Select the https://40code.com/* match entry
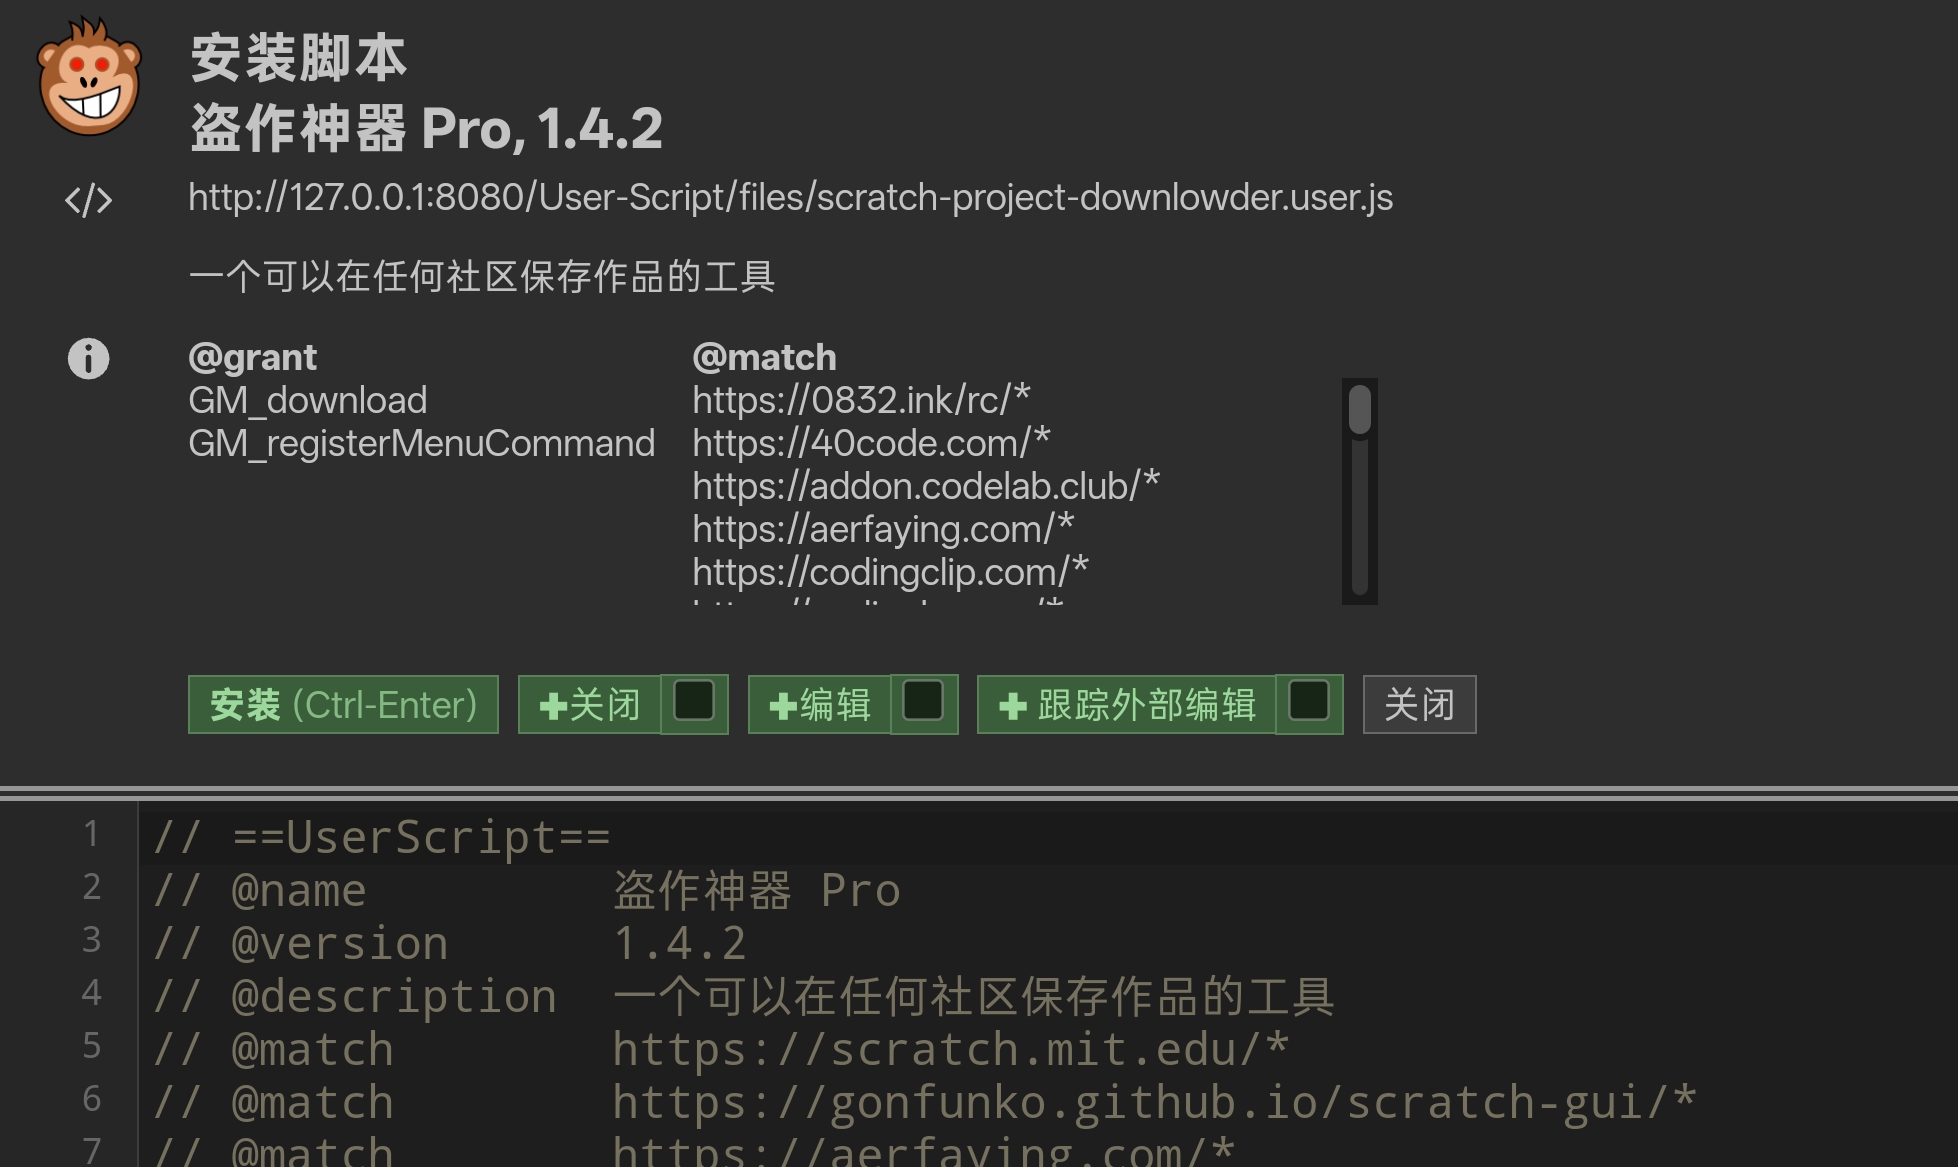 pyautogui.click(x=871, y=443)
